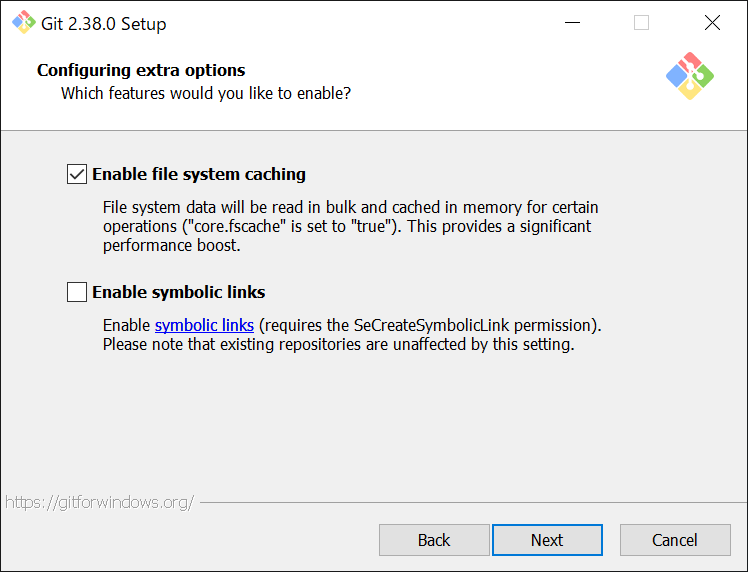748x572 pixels.
Task: Proceed by clicking the Next button
Action: coord(547,540)
